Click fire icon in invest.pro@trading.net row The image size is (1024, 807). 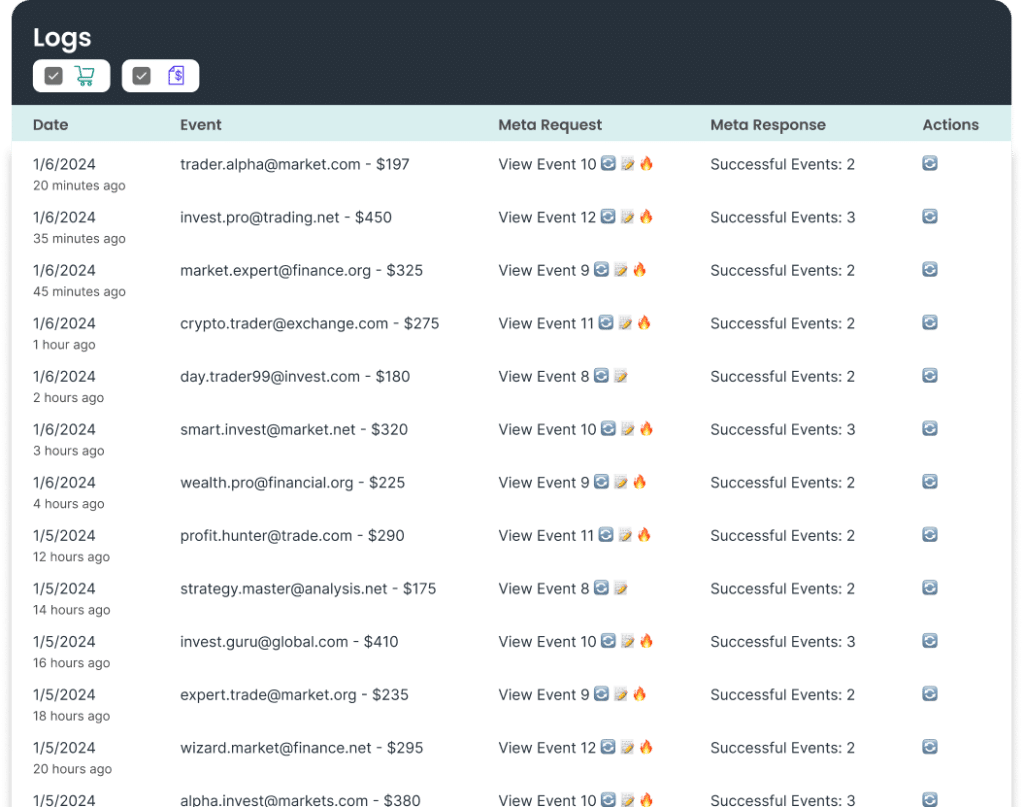646,216
